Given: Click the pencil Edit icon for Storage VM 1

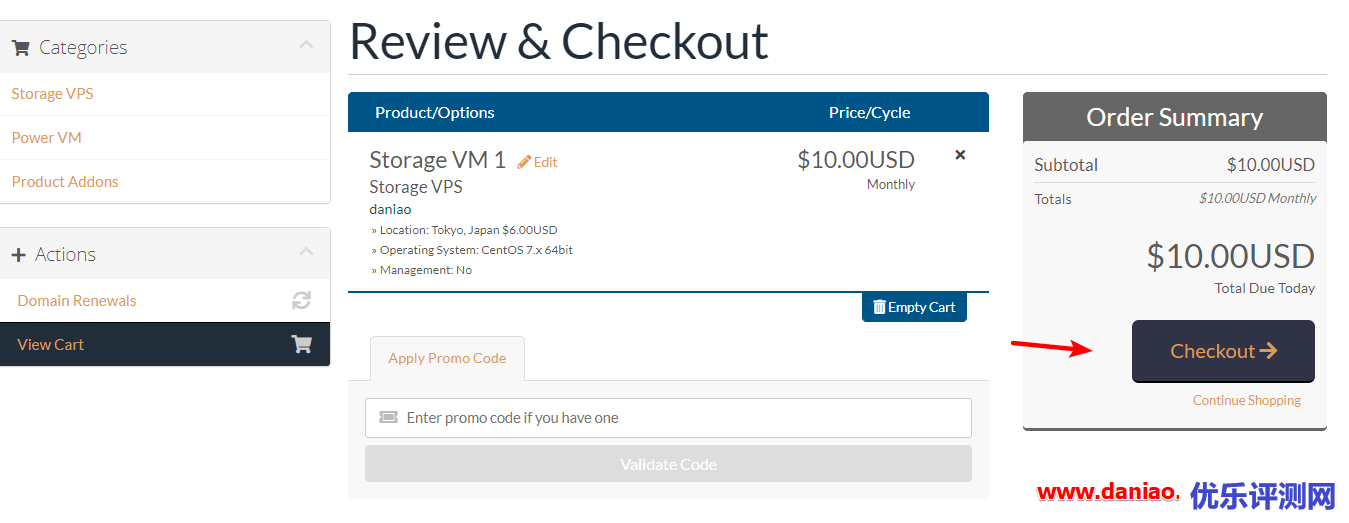Looking at the screenshot, I should coord(525,162).
